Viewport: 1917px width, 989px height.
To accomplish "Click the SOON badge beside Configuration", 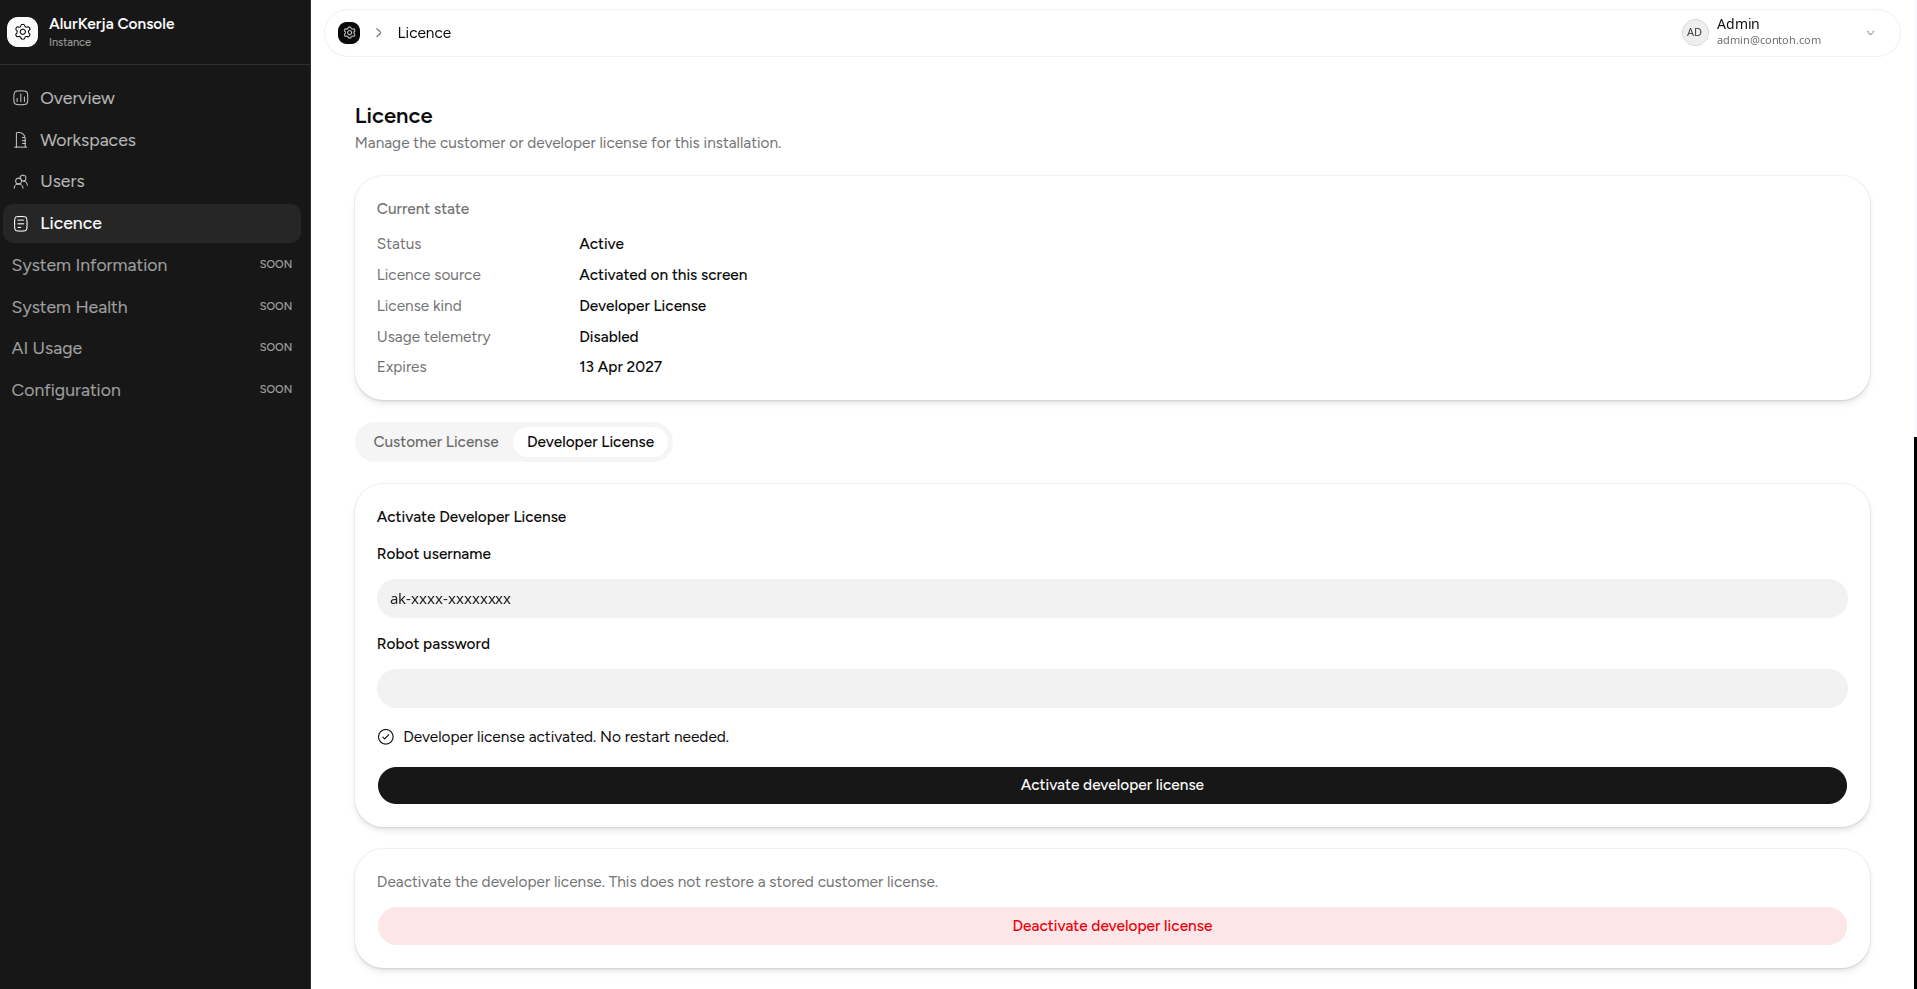I will (x=276, y=390).
